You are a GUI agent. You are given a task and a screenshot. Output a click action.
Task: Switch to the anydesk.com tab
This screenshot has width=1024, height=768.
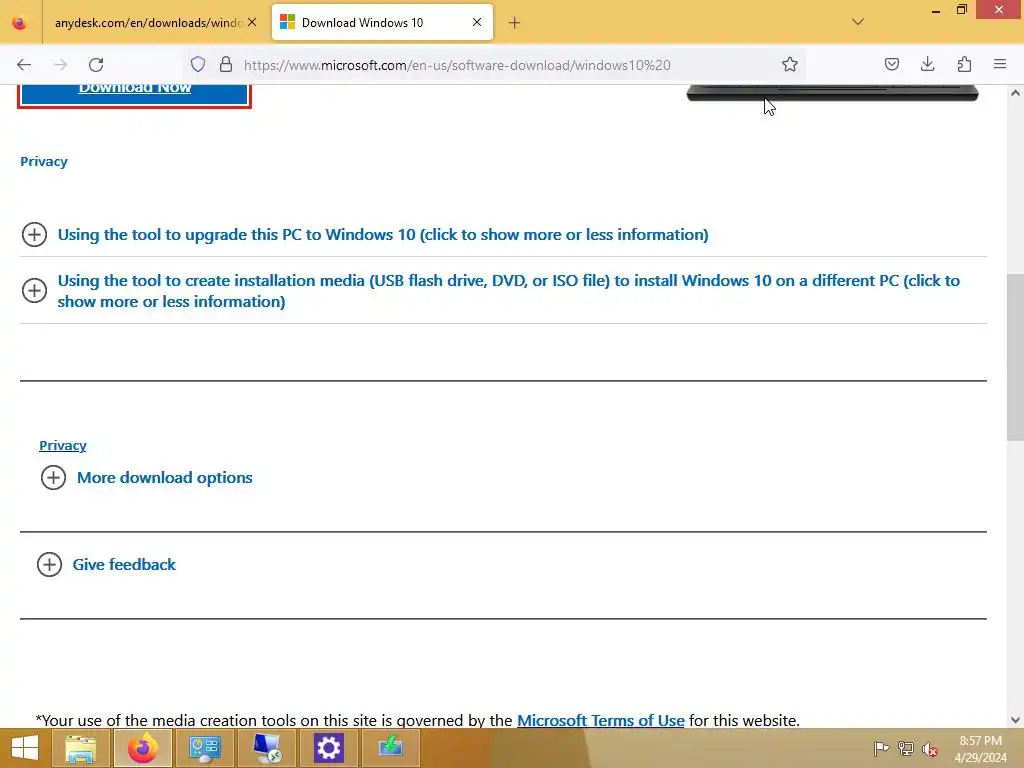pyautogui.click(x=148, y=23)
